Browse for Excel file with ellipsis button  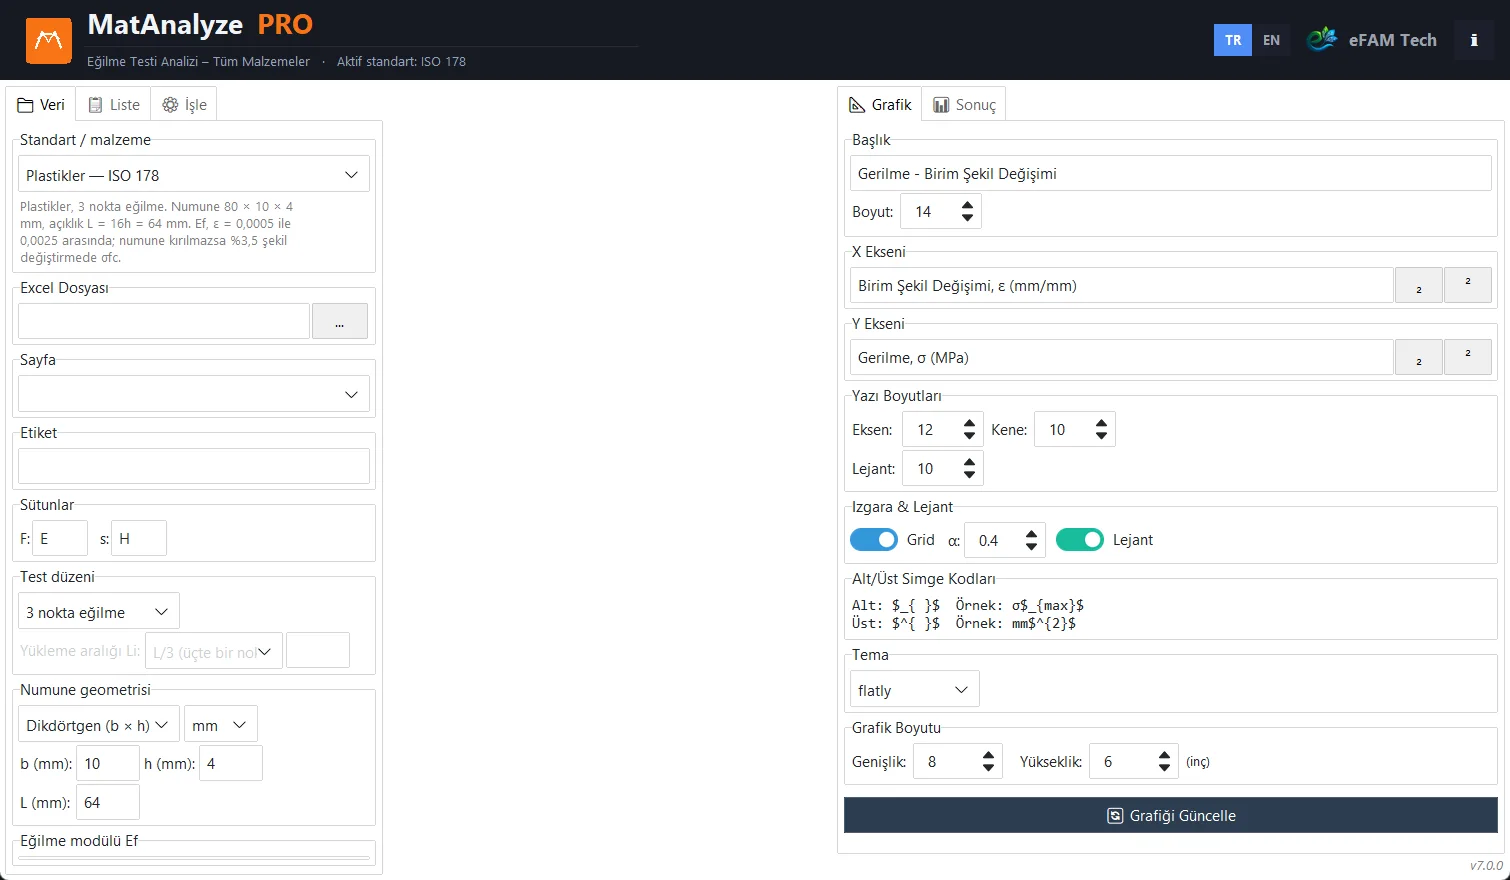pos(340,322)
